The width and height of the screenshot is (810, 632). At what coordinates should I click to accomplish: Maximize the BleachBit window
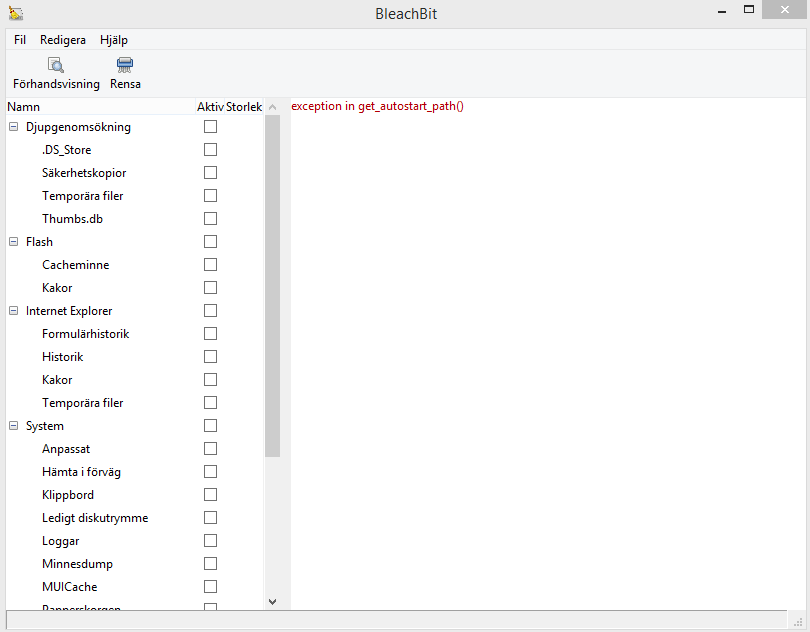tap(749, 9)
